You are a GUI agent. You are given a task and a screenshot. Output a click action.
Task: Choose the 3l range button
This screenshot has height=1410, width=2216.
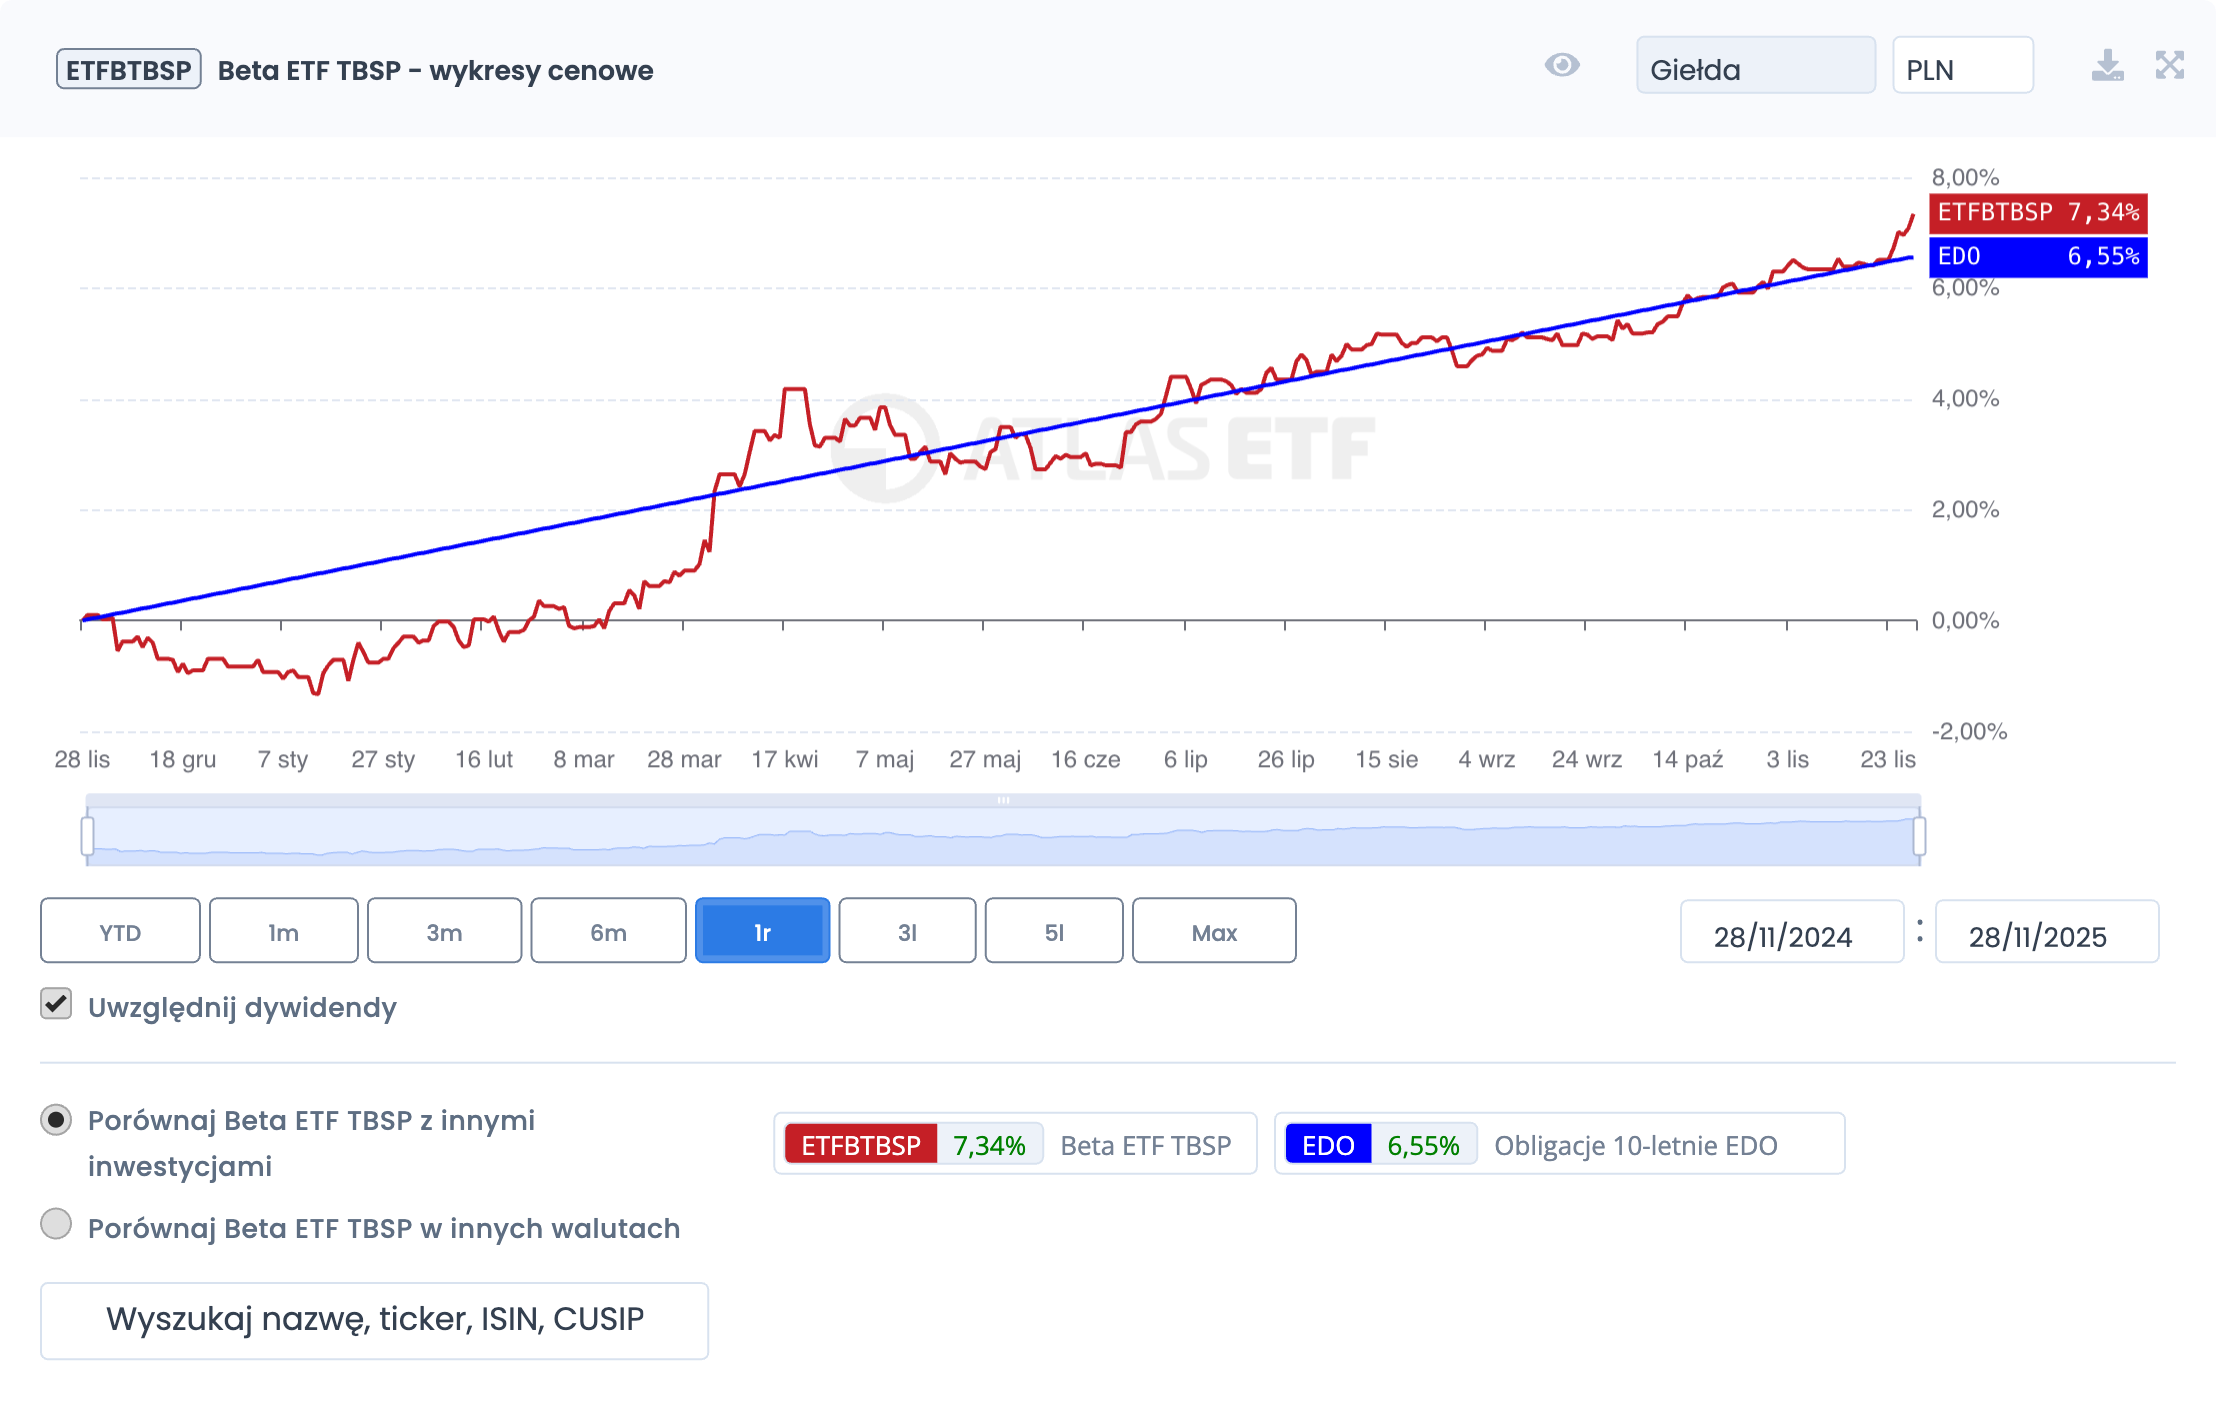pos(907,931)
